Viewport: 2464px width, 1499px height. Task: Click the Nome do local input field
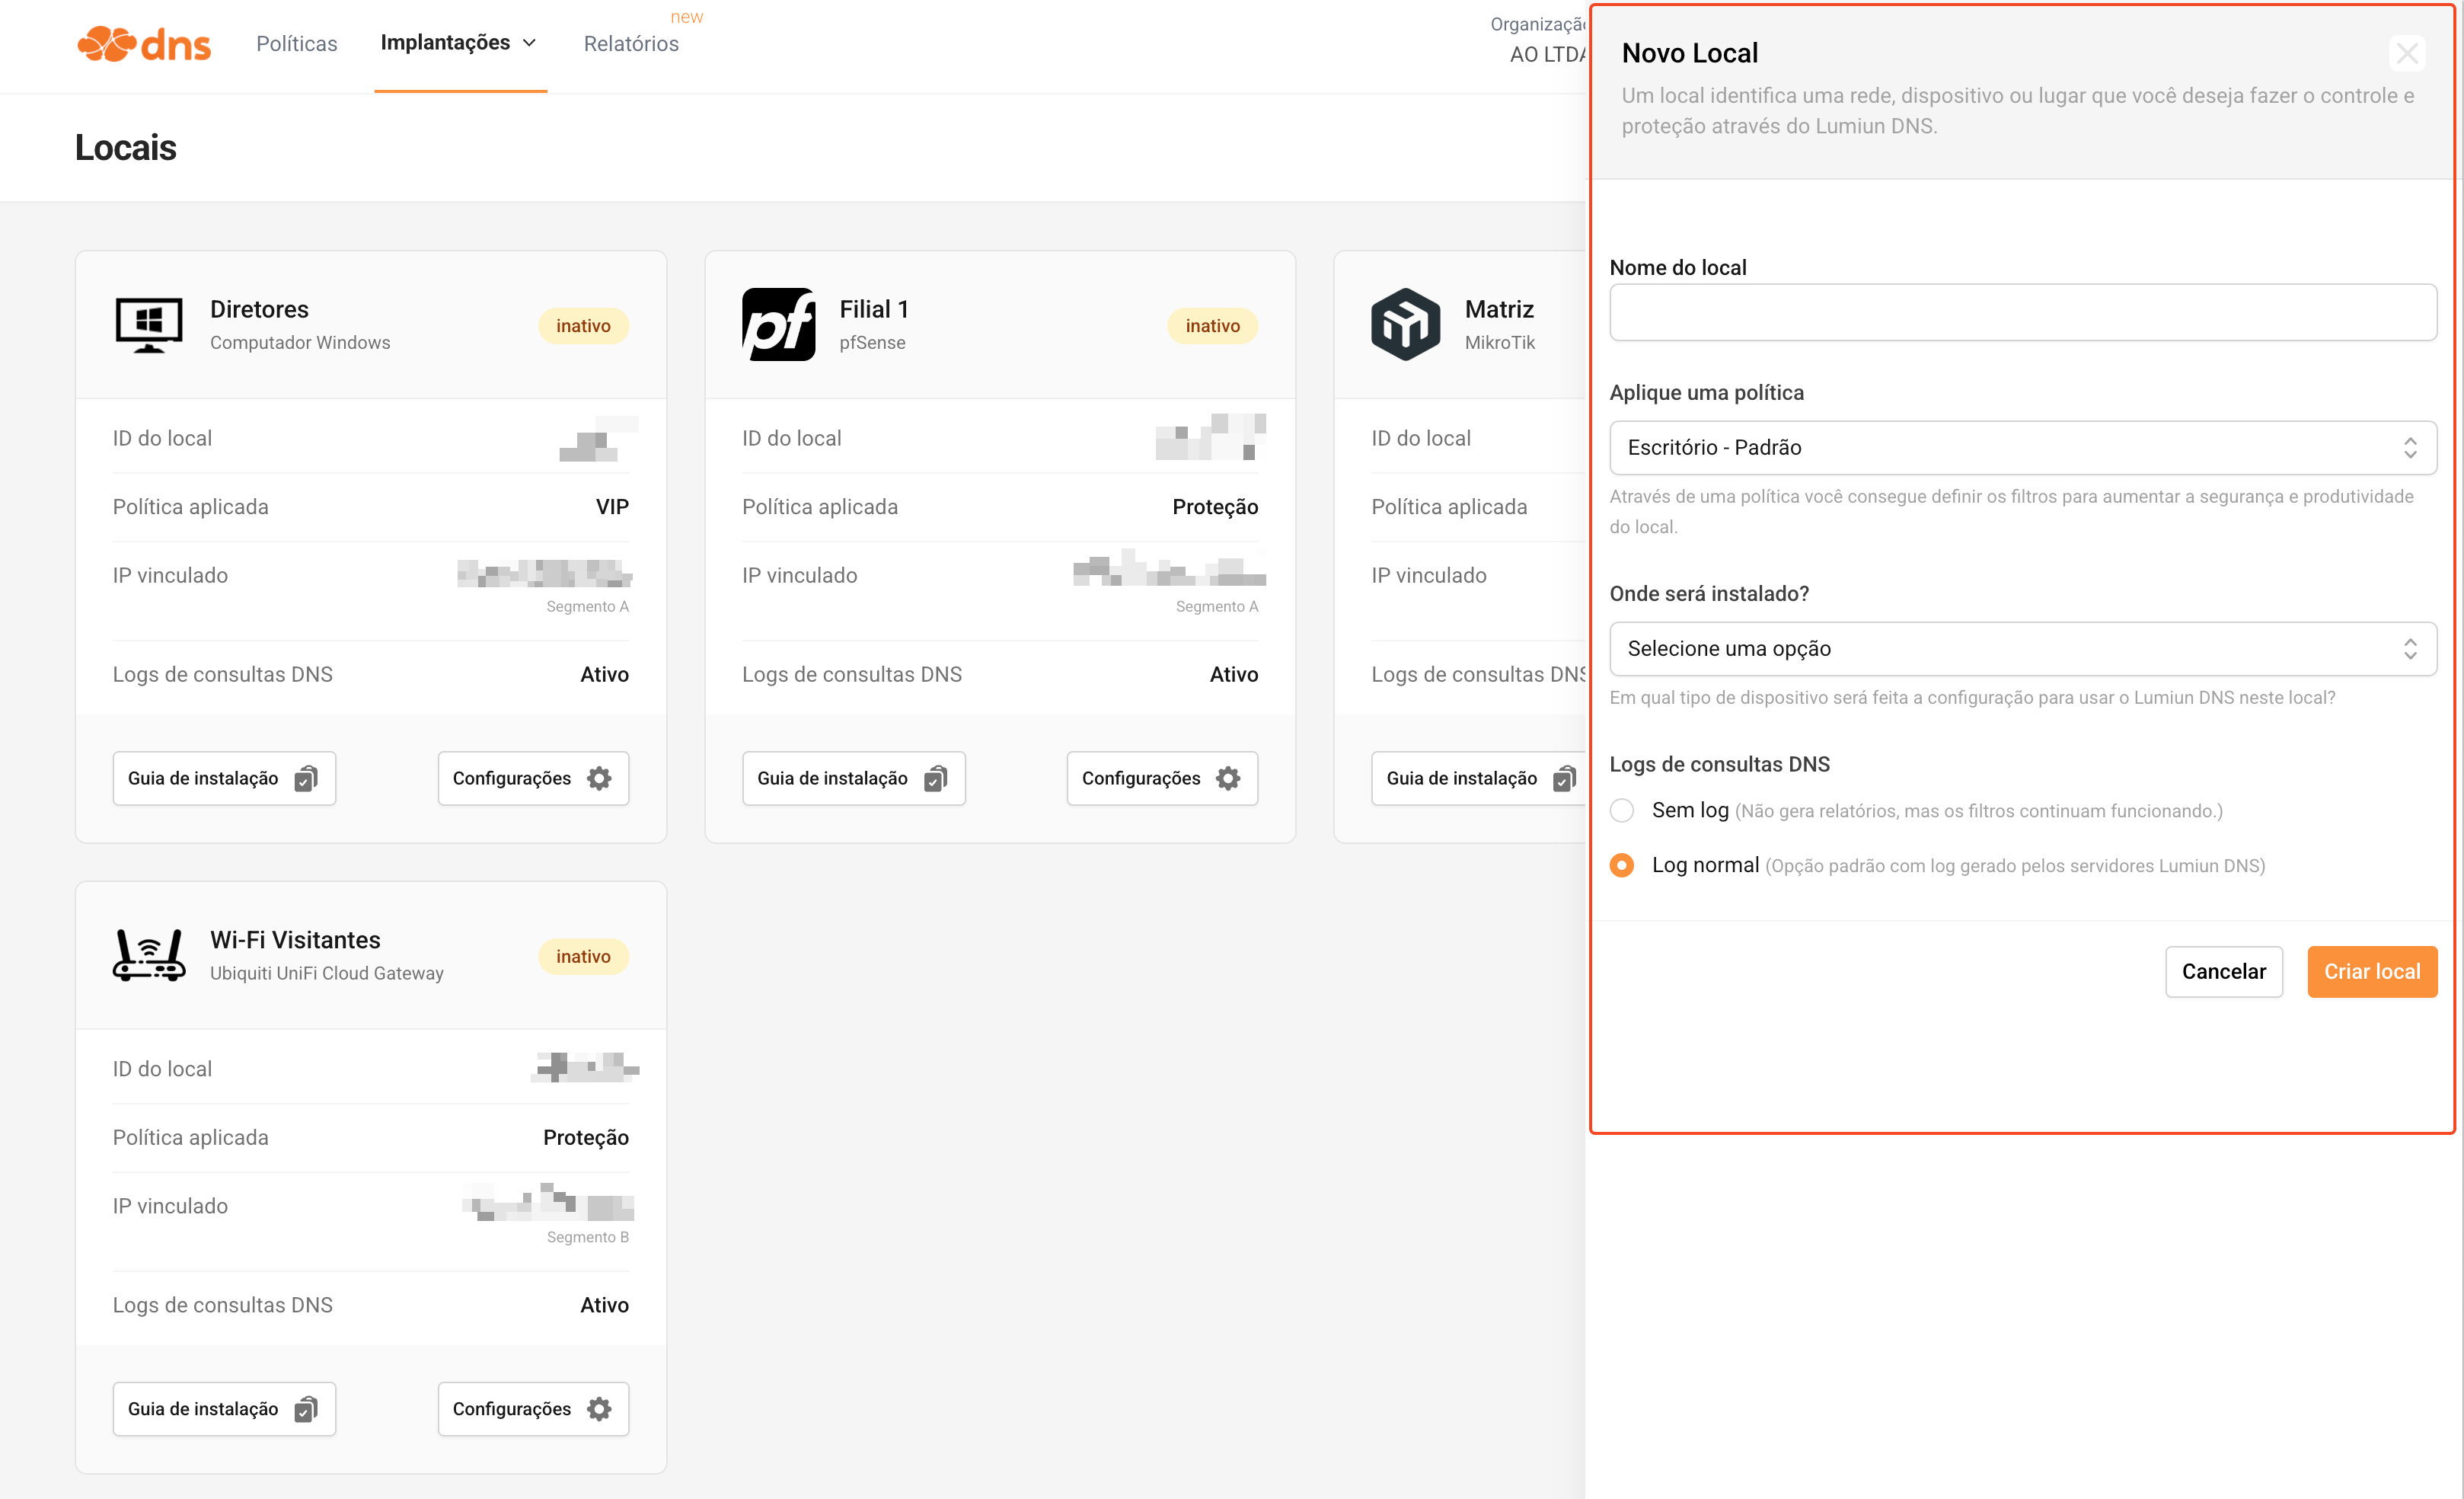point(2022,313)
